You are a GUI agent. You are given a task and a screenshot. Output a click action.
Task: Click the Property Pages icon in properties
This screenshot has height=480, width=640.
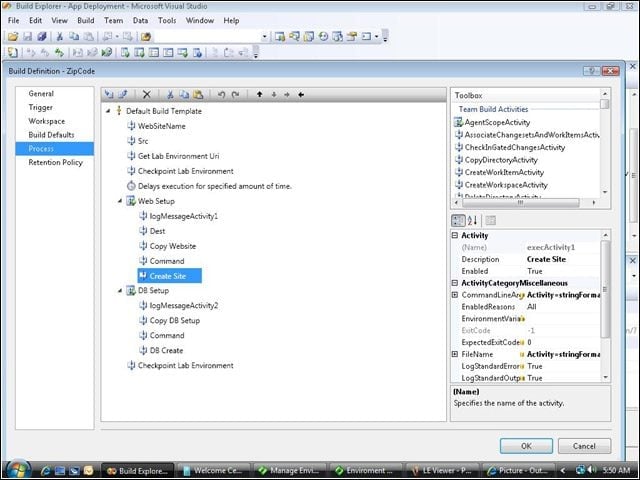tap(491, 221)
